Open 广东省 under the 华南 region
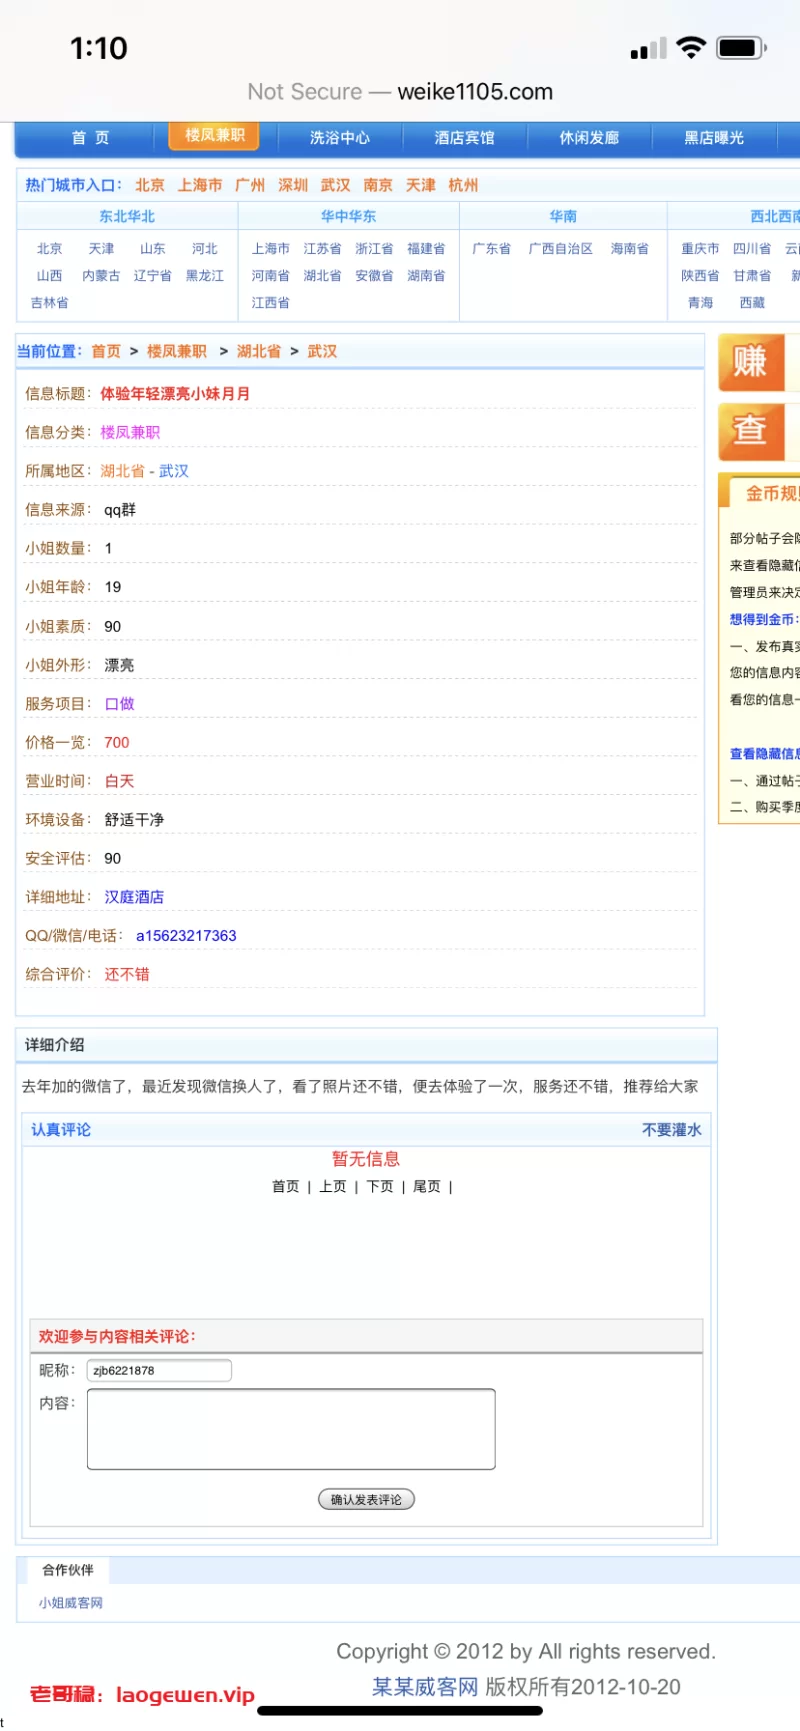Viewport: 800px width, 1731px height. tap(491, 249)
